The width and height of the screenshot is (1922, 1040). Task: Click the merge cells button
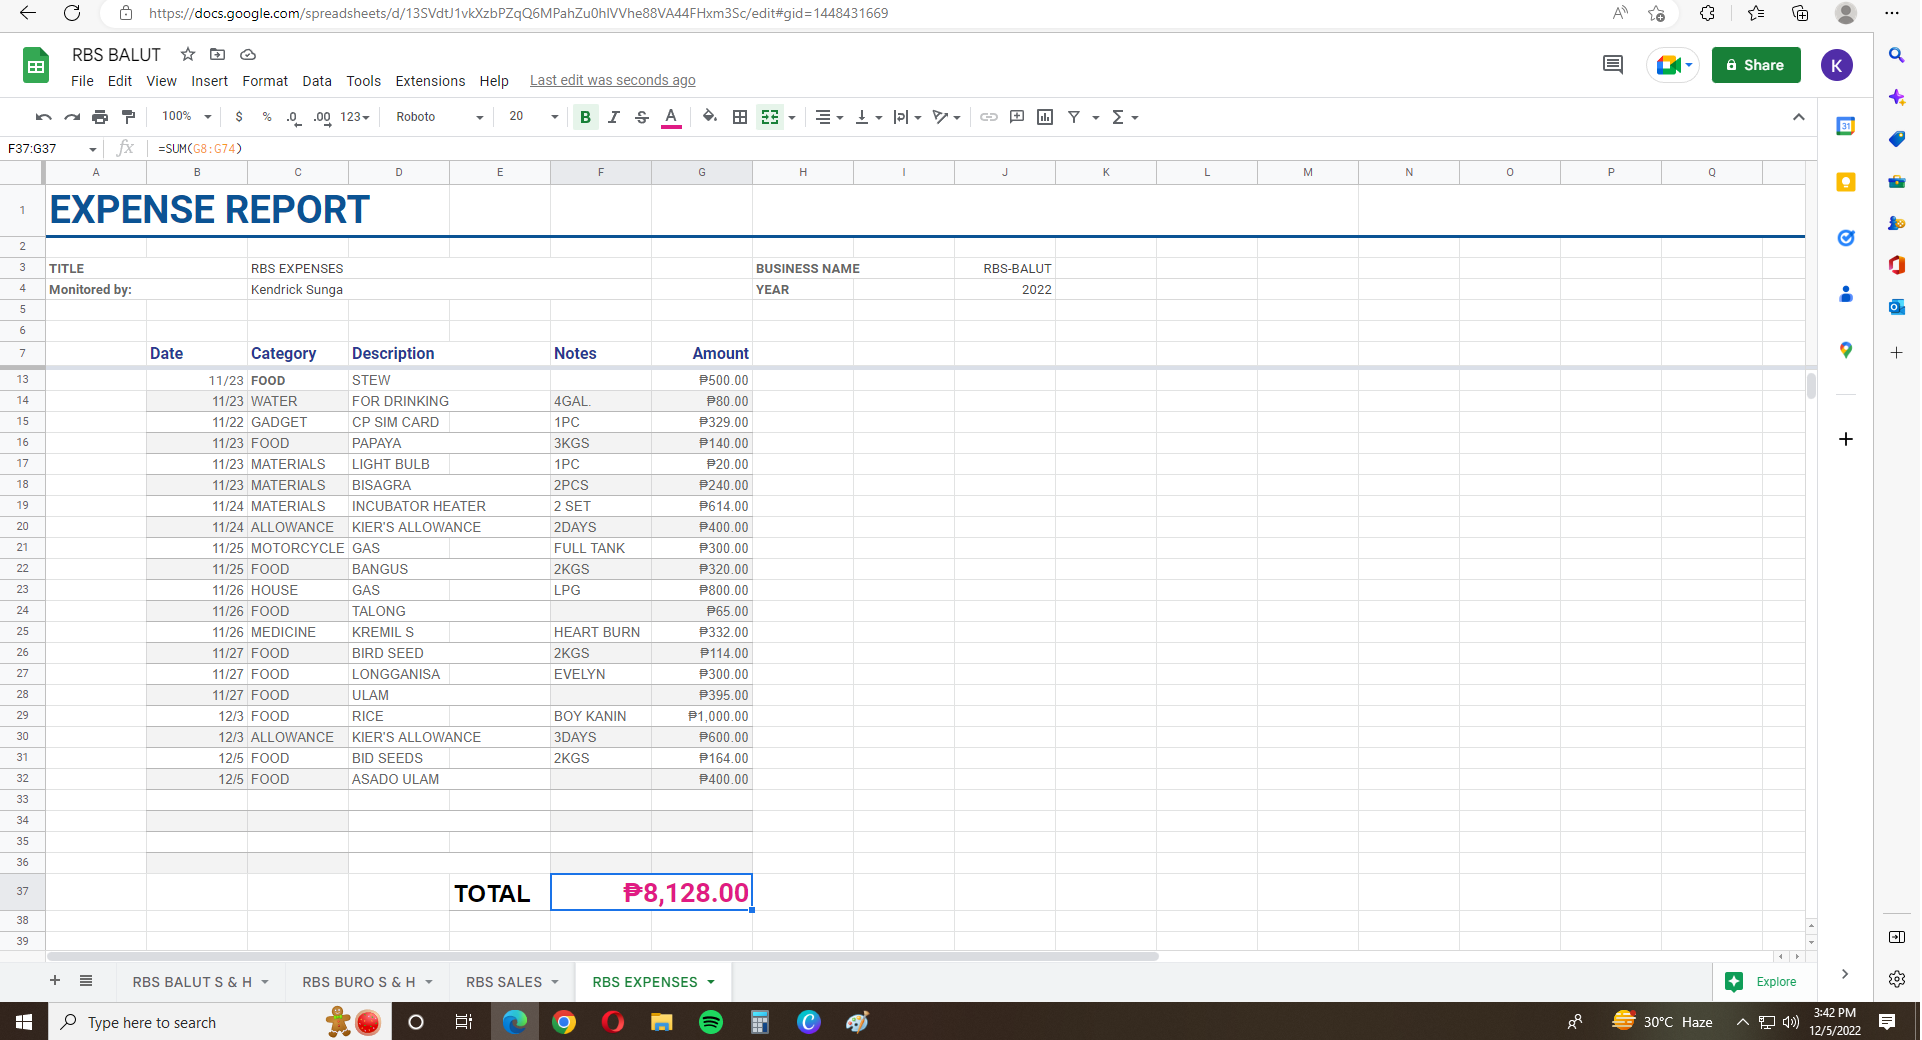770,117
